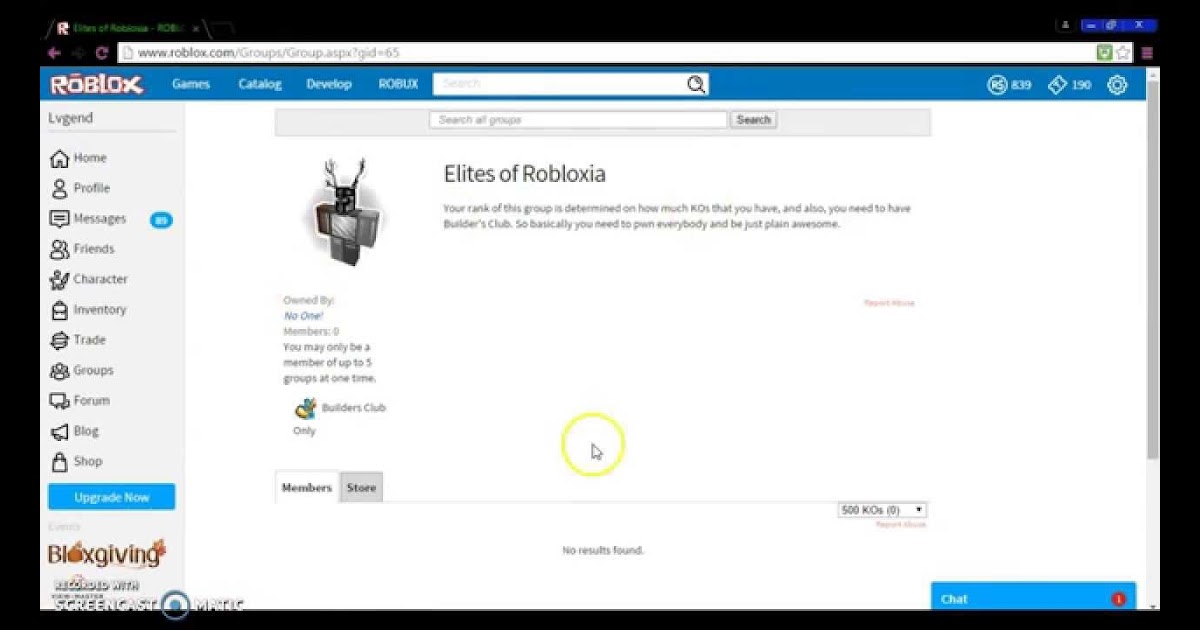Image resolution: width=1200 pixels, height=630 pixels.
Task: Click the ROBLOX logo
Action: click(x=97, y=85)
